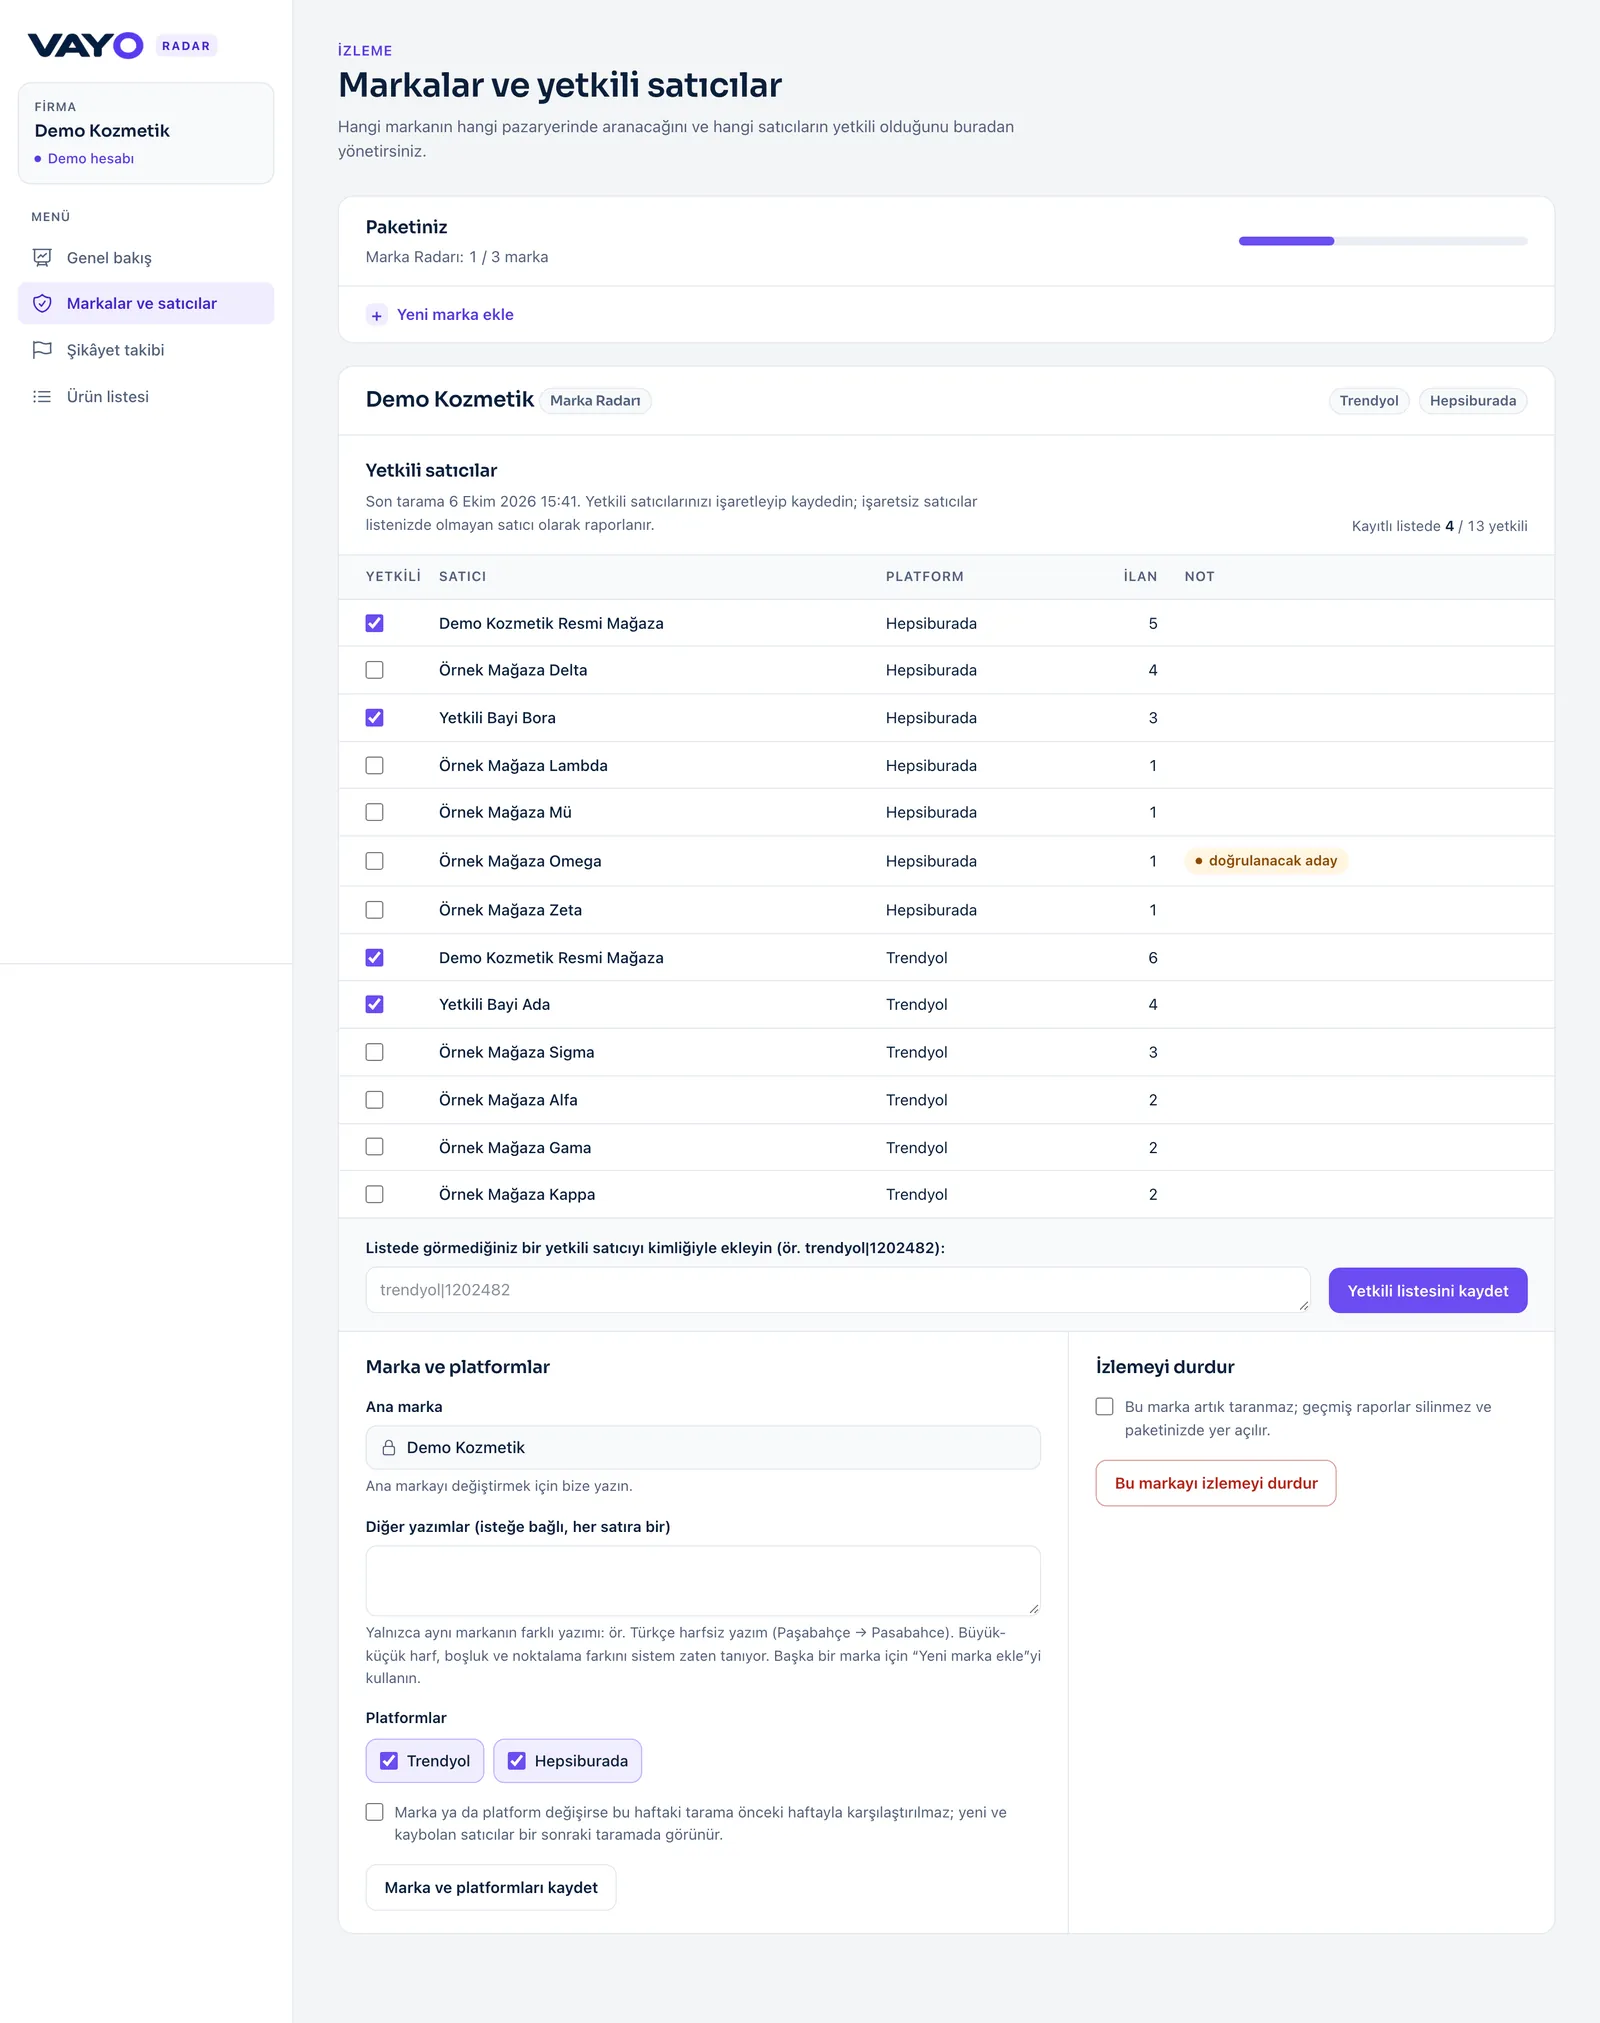Image resolution: width=1600 pixels, height=2023 pixels.
Task: Uncheck Demo Kozmetik Resmi Mağaza on Trendyol
Action: tap(375, 958)
